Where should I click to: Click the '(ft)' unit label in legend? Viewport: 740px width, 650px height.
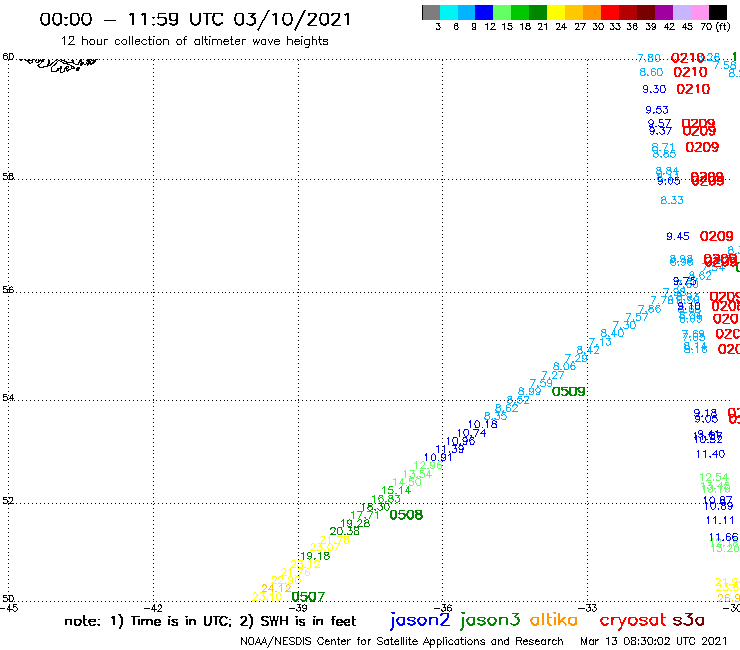(x=723, y=27)
